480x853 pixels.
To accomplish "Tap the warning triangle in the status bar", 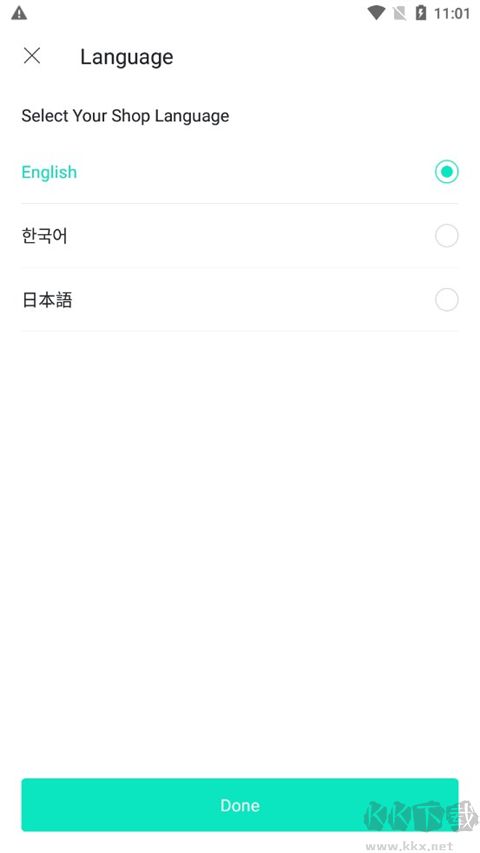I will coord(19,13).
